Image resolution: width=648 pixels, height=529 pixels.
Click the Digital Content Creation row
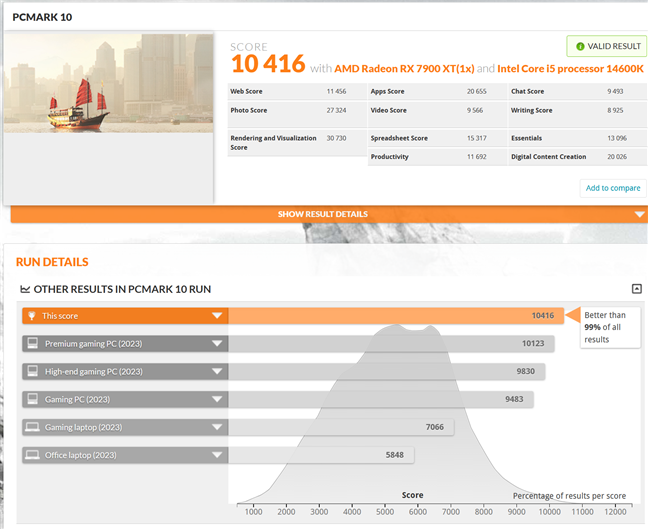click(578, 157)
